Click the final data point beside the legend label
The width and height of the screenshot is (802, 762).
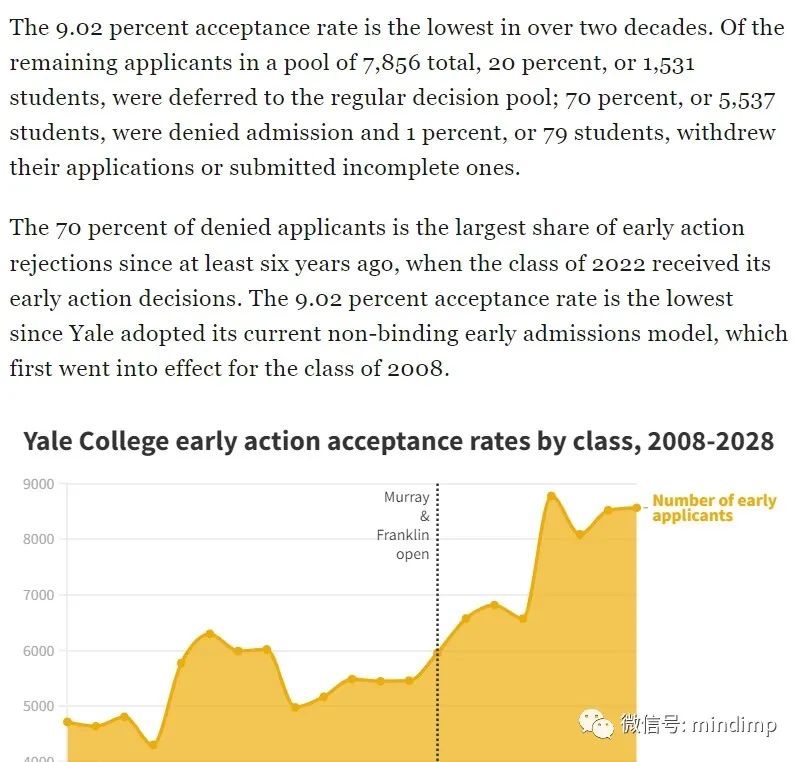(636, 508)
